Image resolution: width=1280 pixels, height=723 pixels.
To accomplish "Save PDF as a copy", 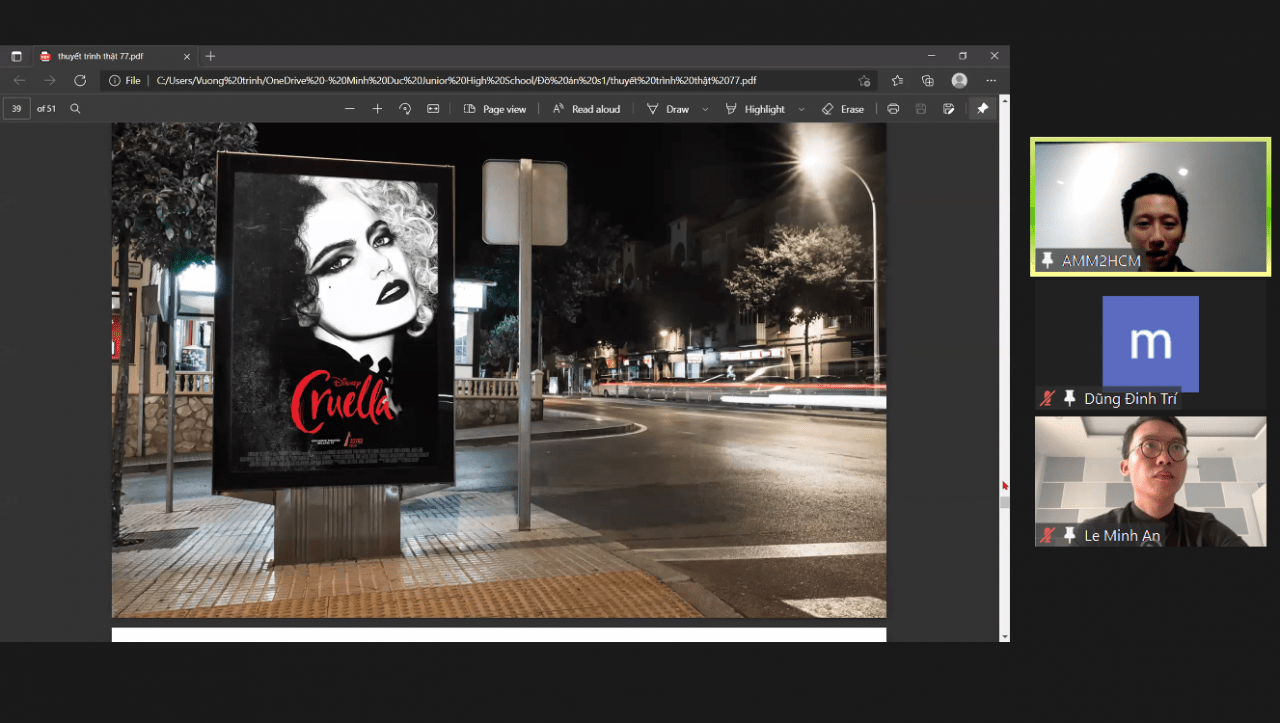I will tap(949, 109).
